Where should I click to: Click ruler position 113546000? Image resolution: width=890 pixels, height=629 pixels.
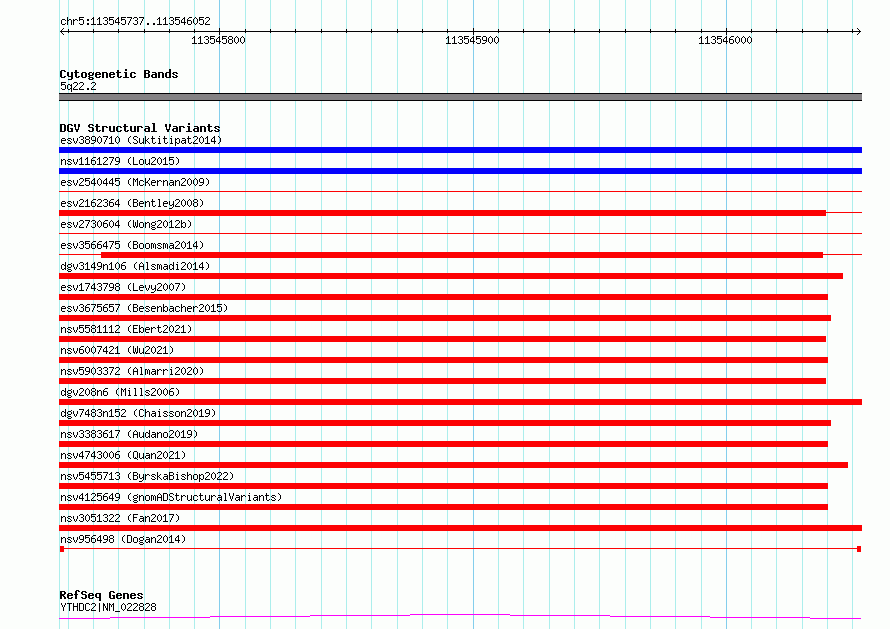coord(725,40)
